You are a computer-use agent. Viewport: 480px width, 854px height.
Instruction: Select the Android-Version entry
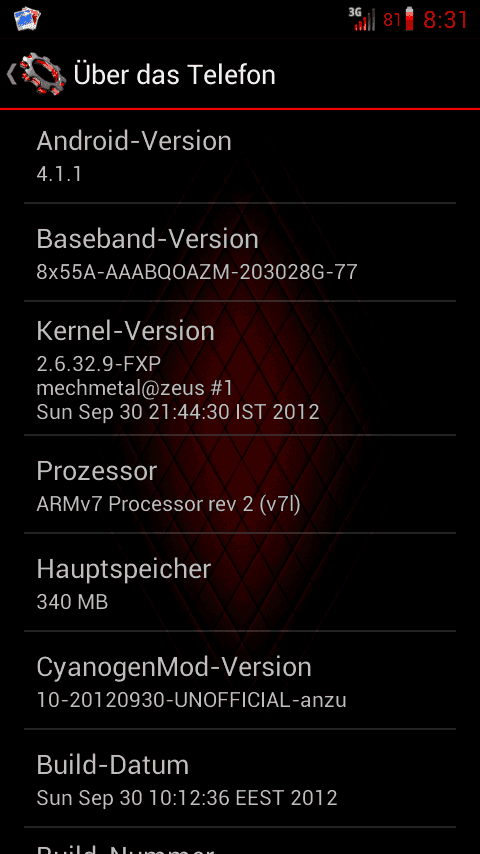point(240,156)
